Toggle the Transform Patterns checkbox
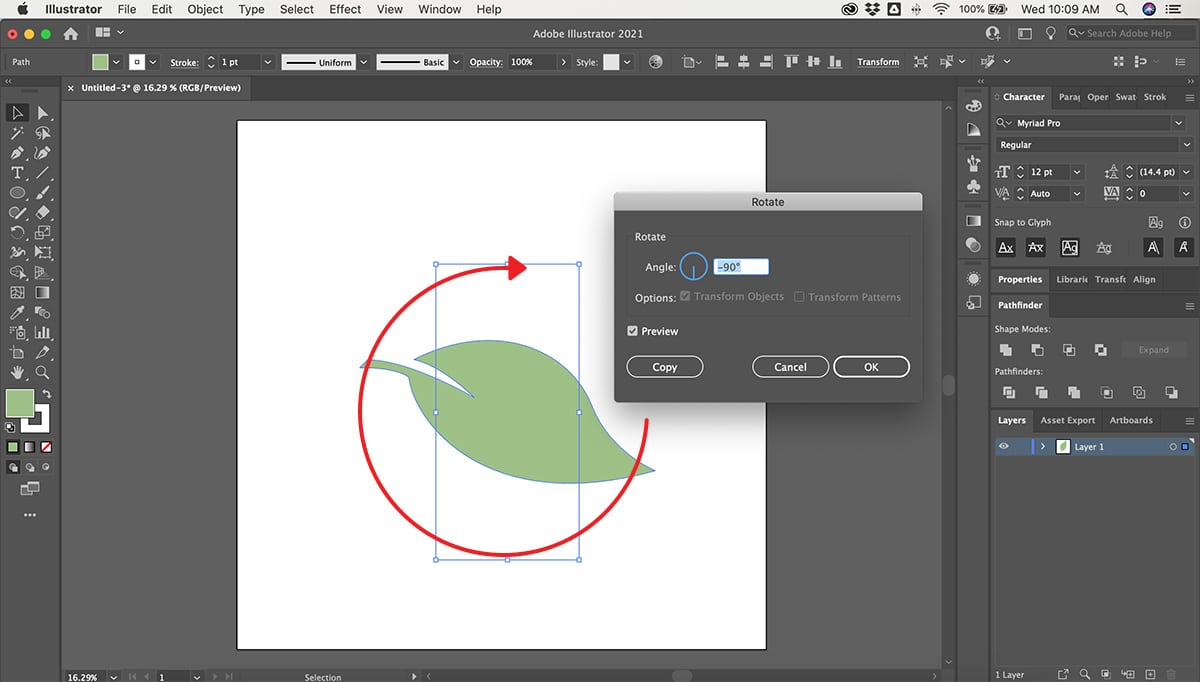Screen dimensions: 1200x682 click(x=799, y=297)
